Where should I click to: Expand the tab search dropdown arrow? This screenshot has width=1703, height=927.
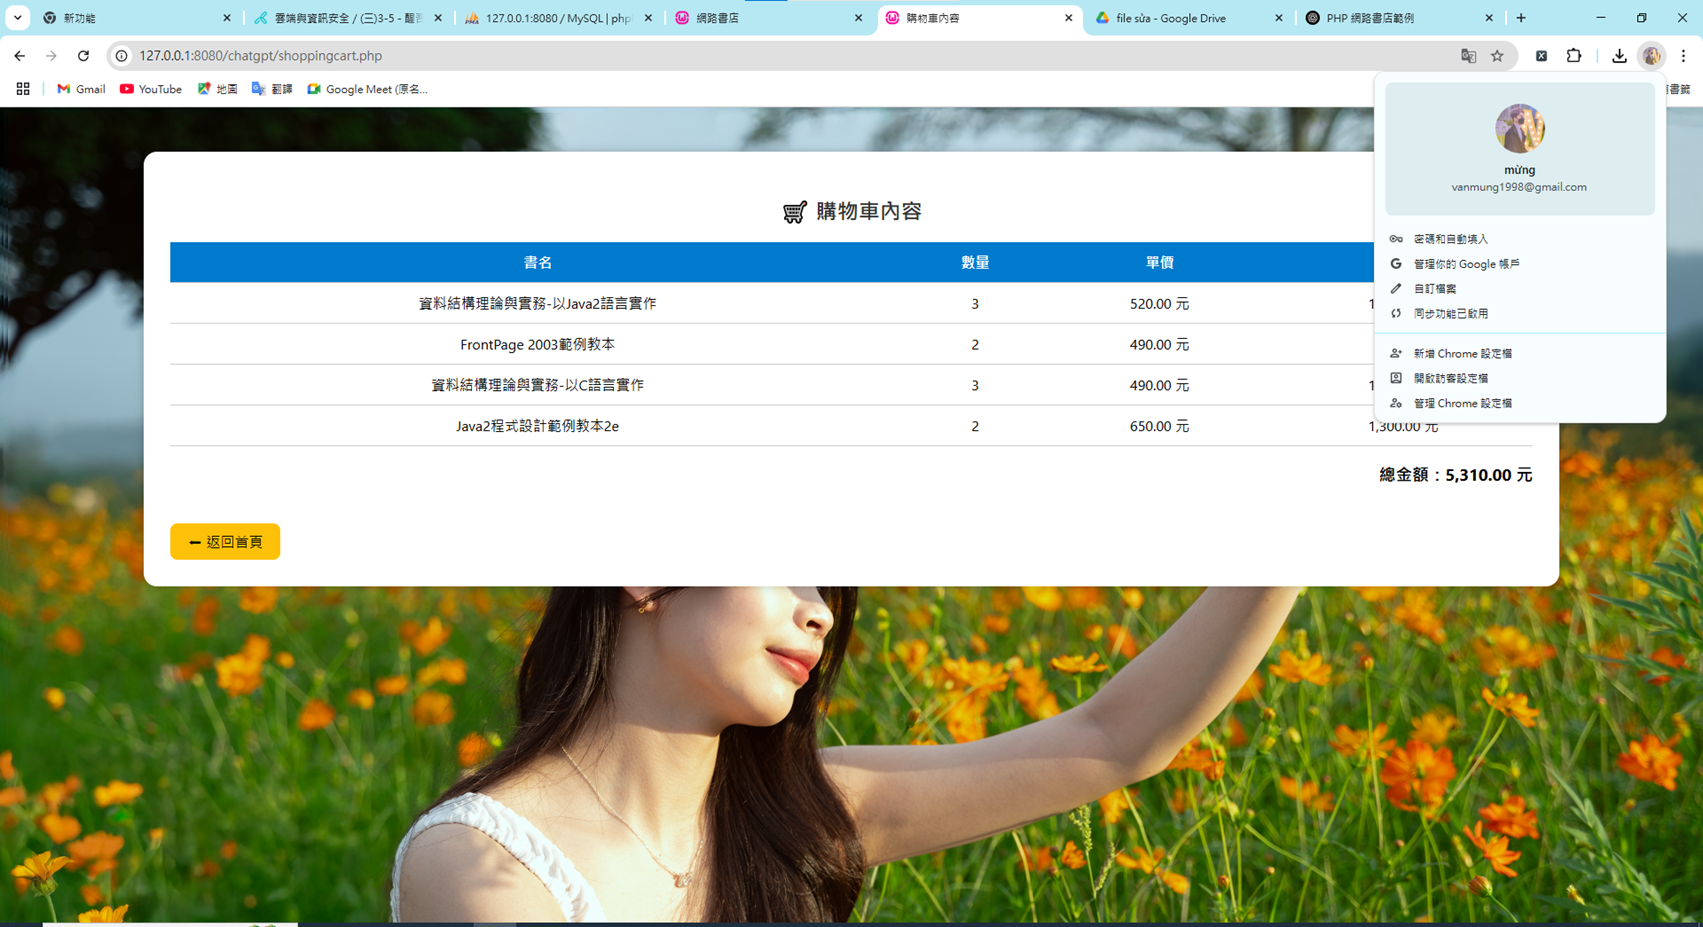[x=17, y=18]
